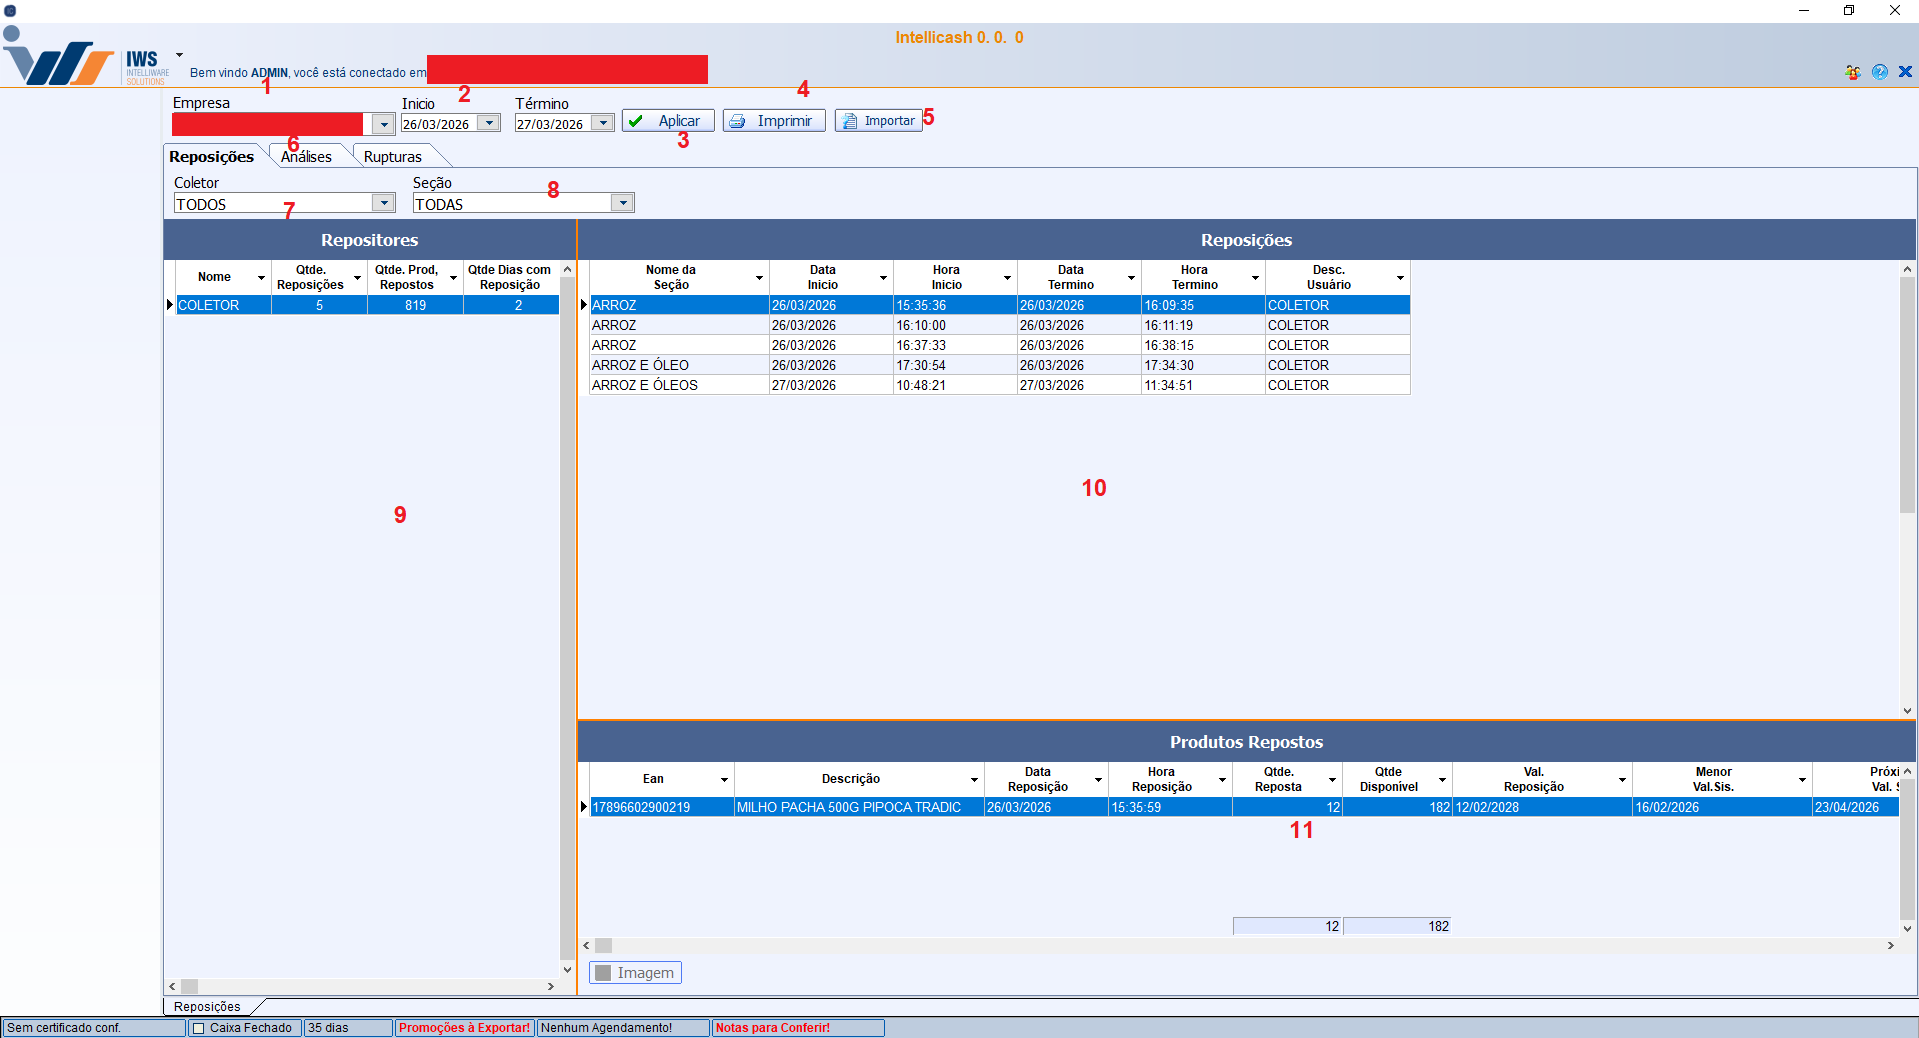Viewport: 1919px width, 1038px height.
Task: Toggle the Caixa Fechado checkbox
Action: pos(198,1028)
